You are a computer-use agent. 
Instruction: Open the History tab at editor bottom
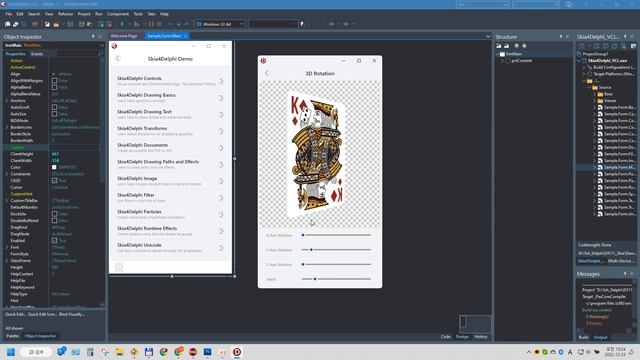click(x=480, y=337)
